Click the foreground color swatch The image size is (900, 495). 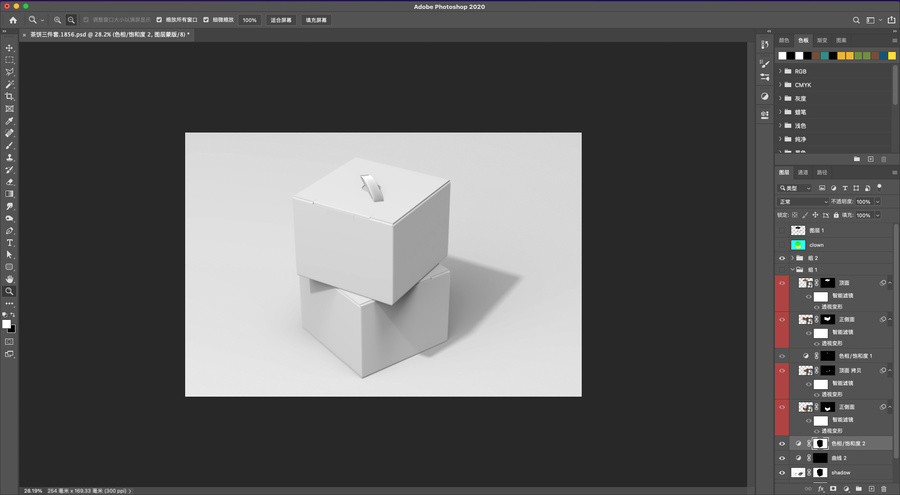[6, 324]
